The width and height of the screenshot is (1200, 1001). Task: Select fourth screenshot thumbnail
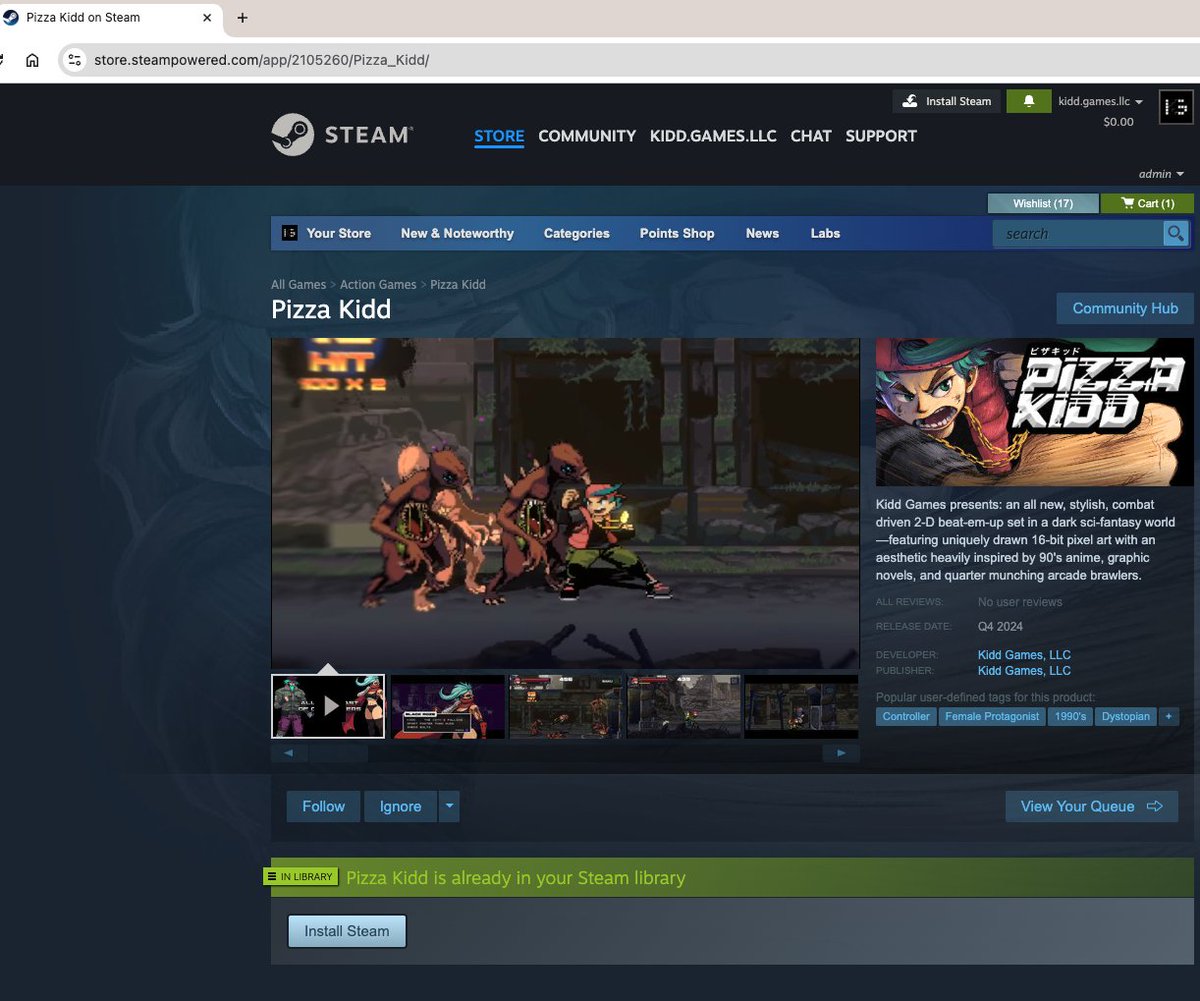pyautogui.click(x=683, y=706)
